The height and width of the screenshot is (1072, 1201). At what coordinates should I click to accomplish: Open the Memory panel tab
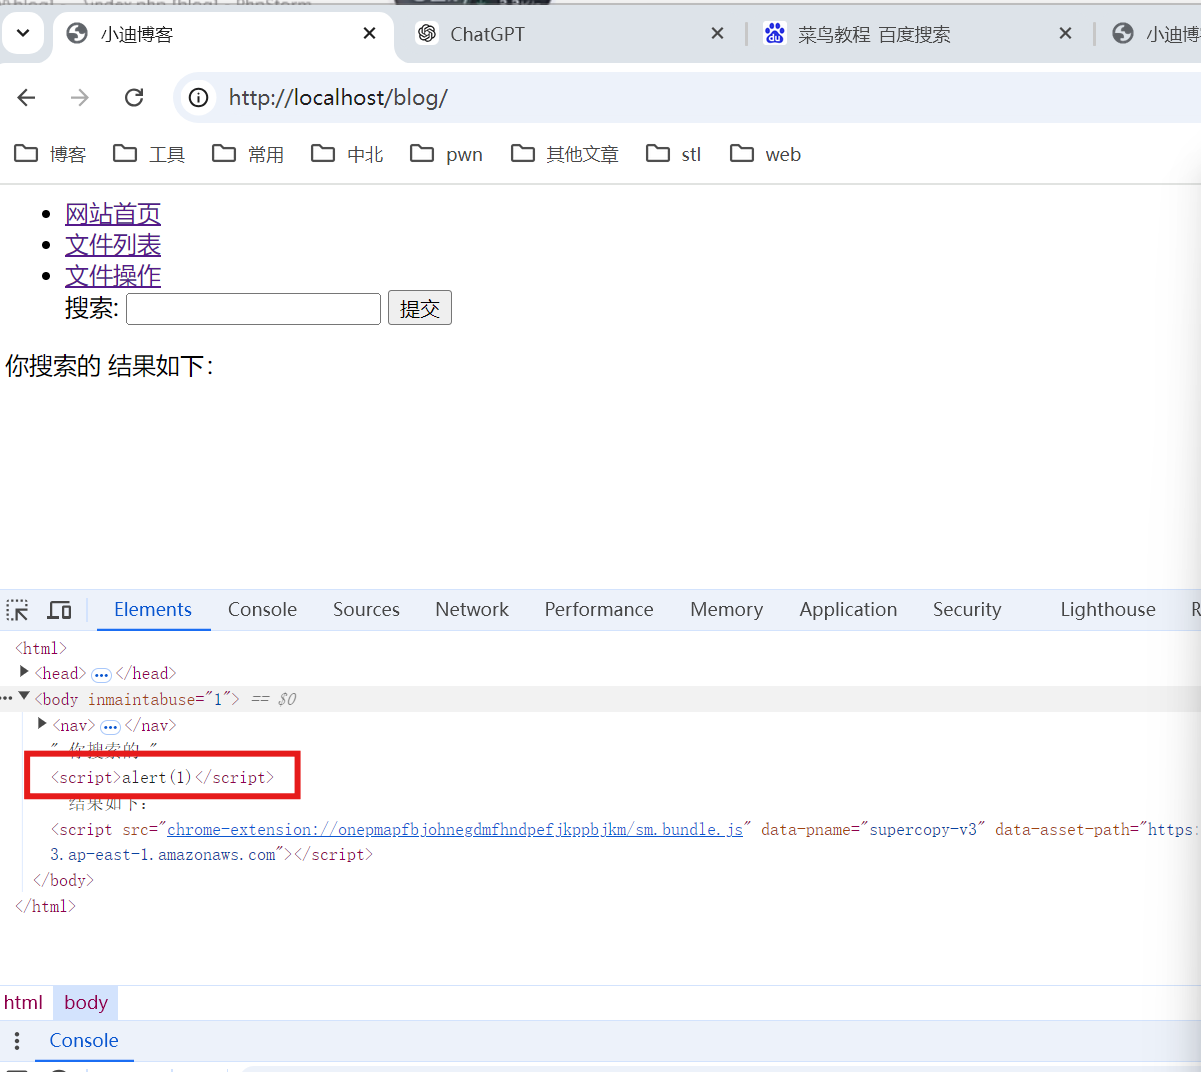[x=727, y=609]
